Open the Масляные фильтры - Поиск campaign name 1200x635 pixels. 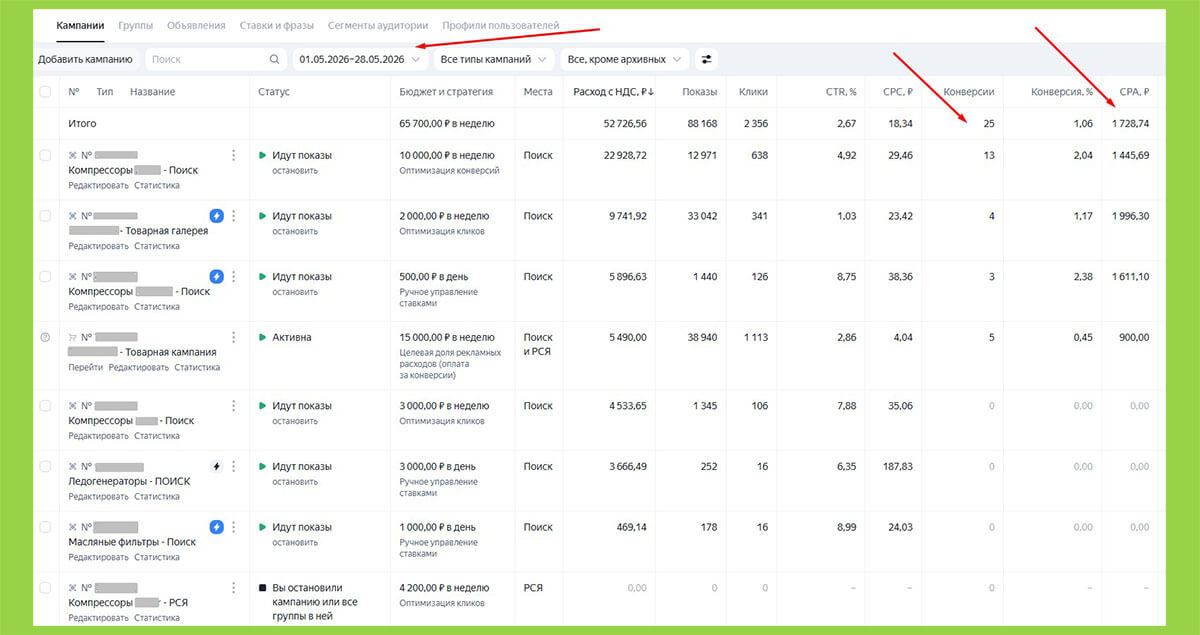point(132,542)
